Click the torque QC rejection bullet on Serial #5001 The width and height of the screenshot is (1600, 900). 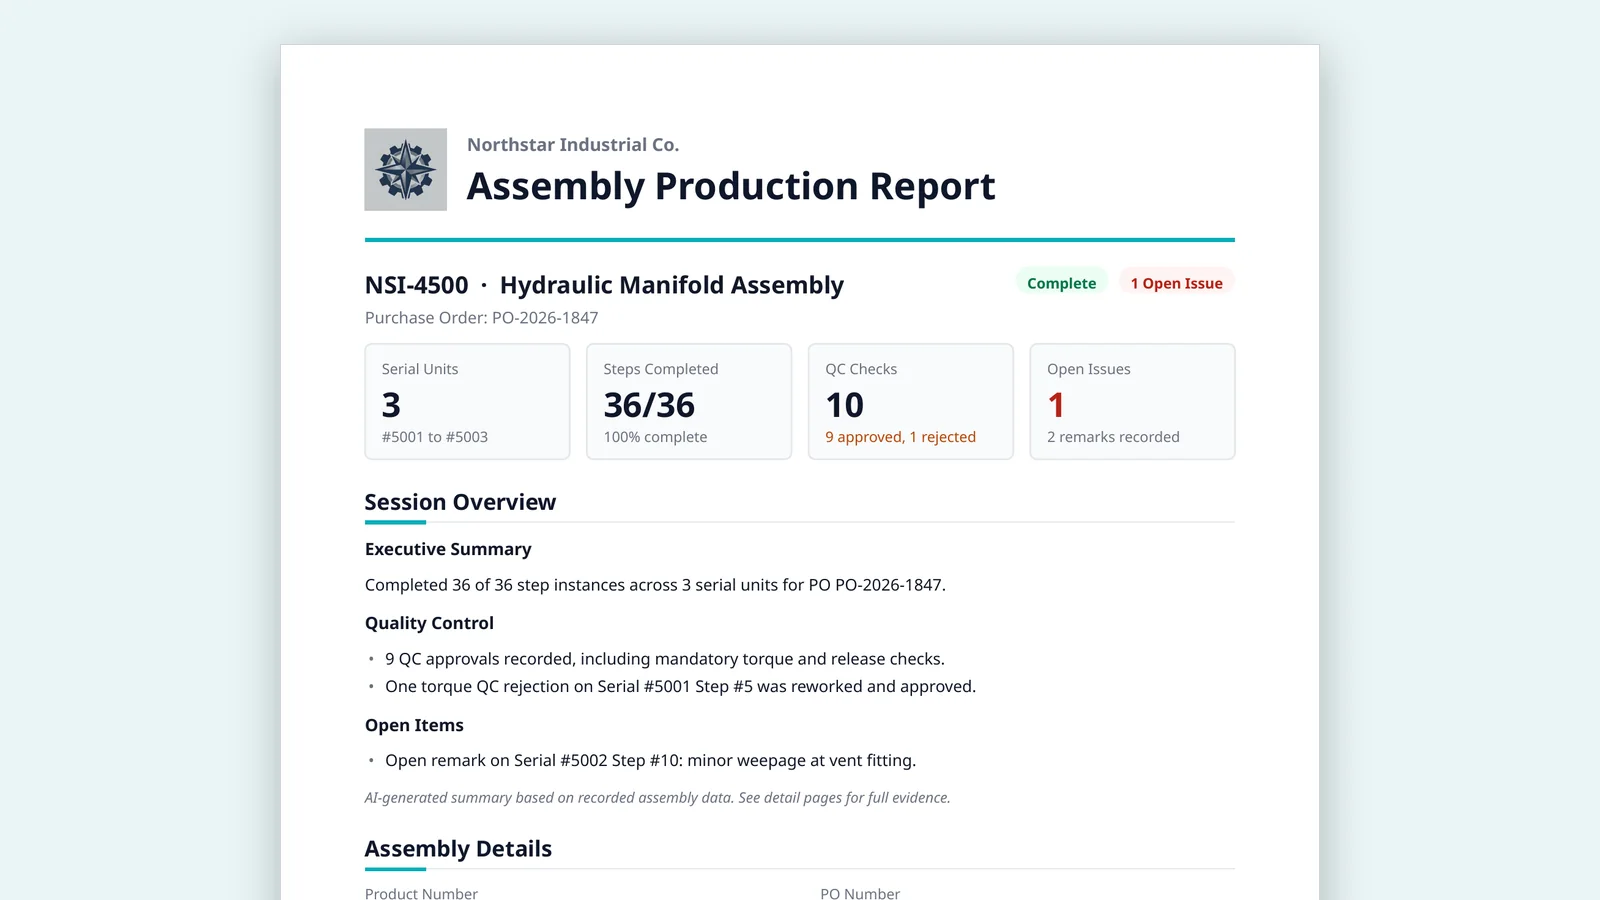pos(680,687)
